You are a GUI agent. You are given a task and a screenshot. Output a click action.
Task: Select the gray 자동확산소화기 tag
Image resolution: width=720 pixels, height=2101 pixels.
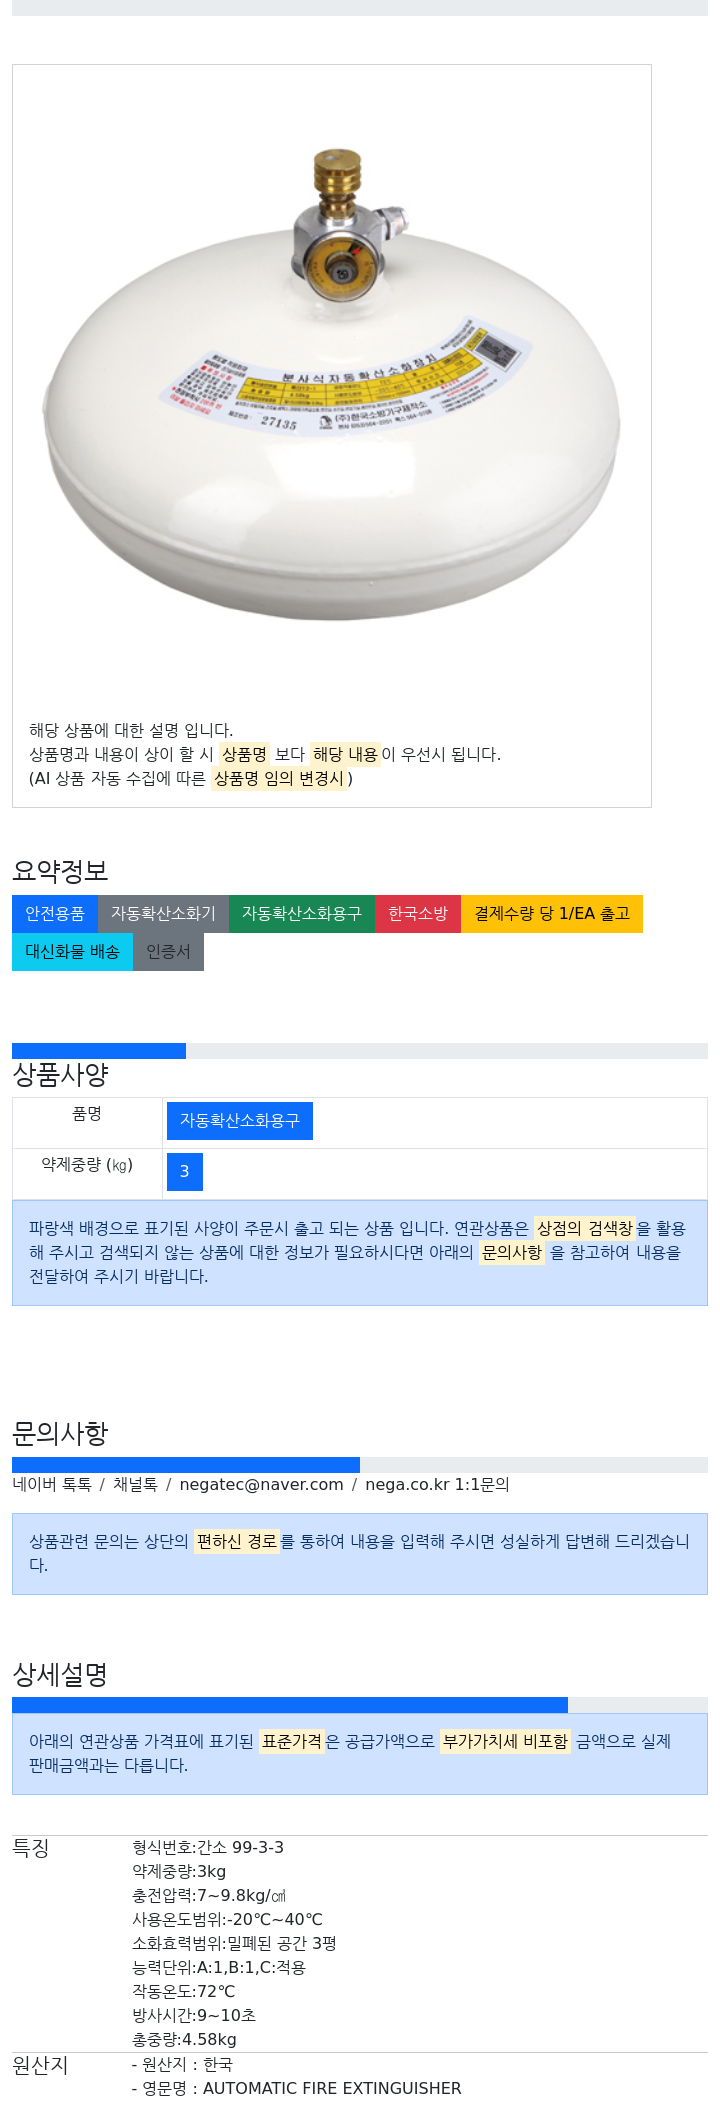[x=163, y=914]
